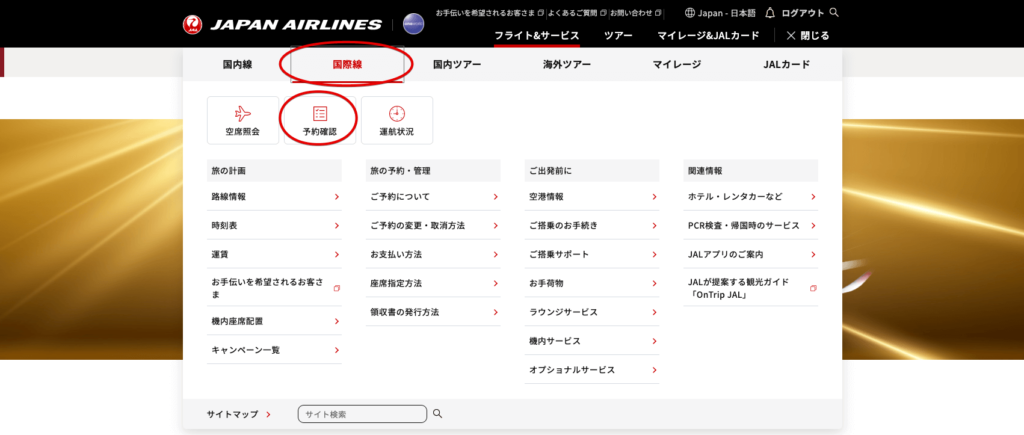Click the search magnifier in header

coord(834,12)
